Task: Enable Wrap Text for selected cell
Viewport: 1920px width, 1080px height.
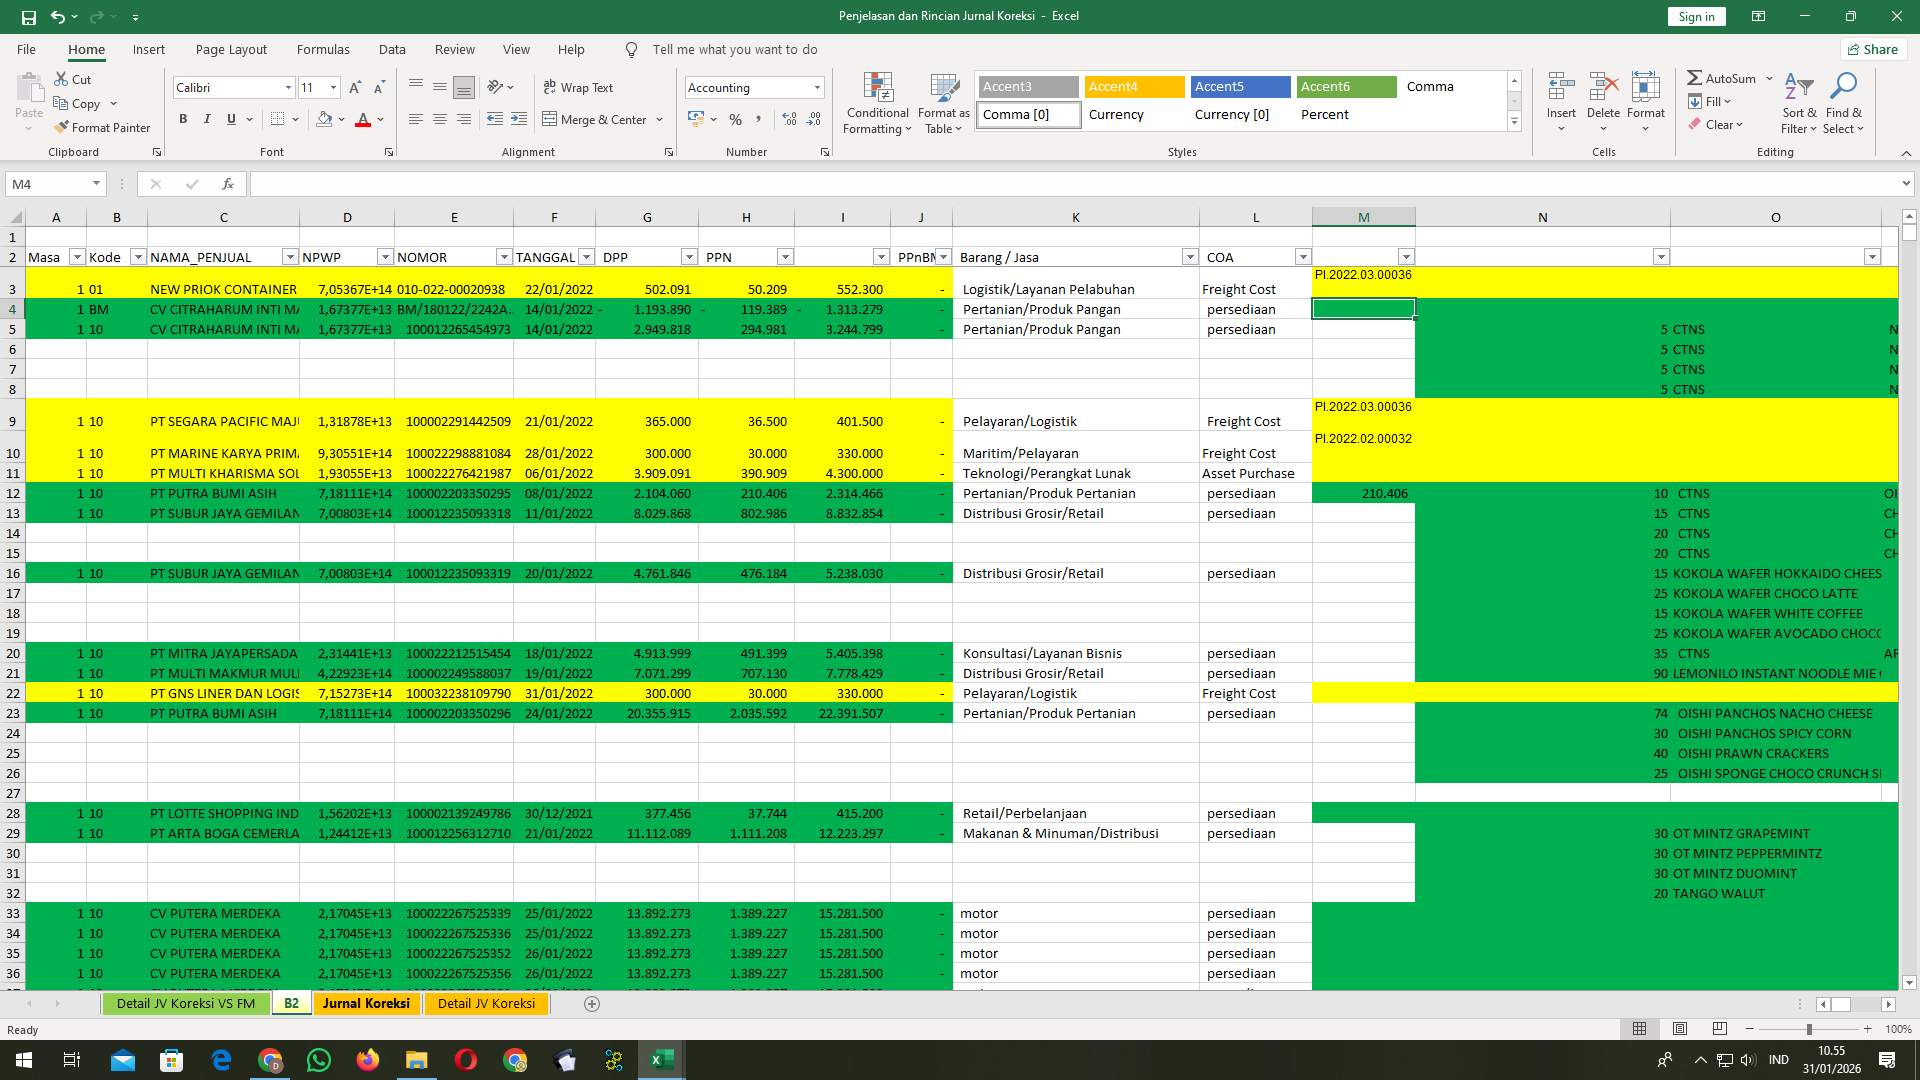Action: tap(578, 87)
